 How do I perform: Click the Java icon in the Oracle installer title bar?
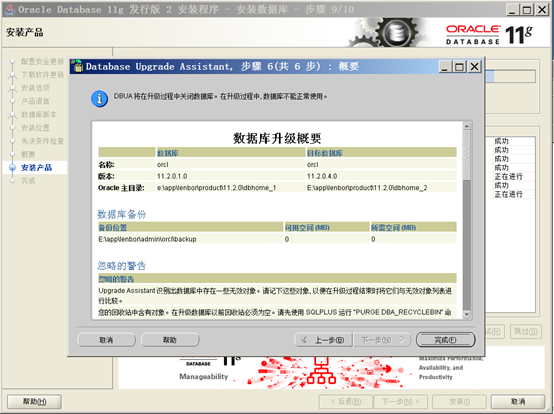coord(10,10)
